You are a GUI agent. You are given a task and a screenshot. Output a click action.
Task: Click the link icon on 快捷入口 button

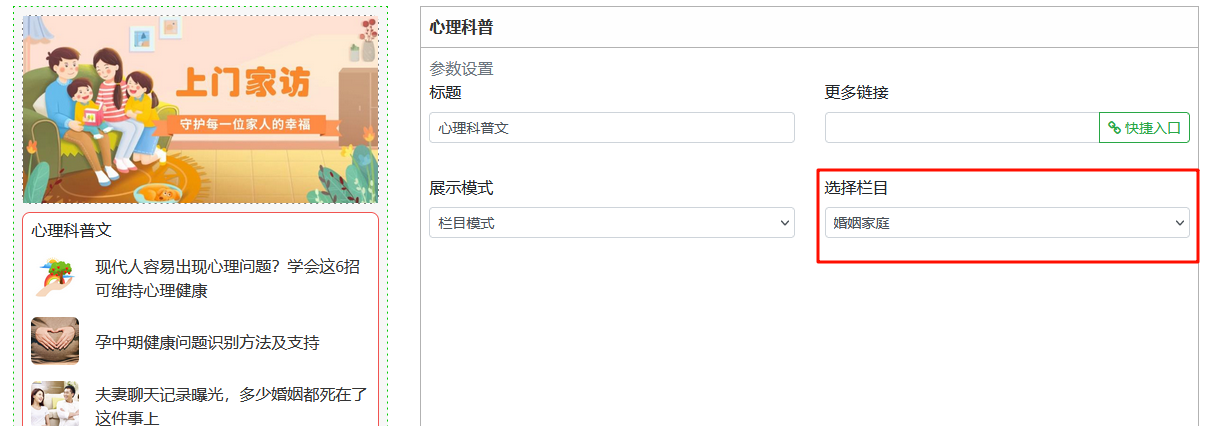(x=1114, y=128)
